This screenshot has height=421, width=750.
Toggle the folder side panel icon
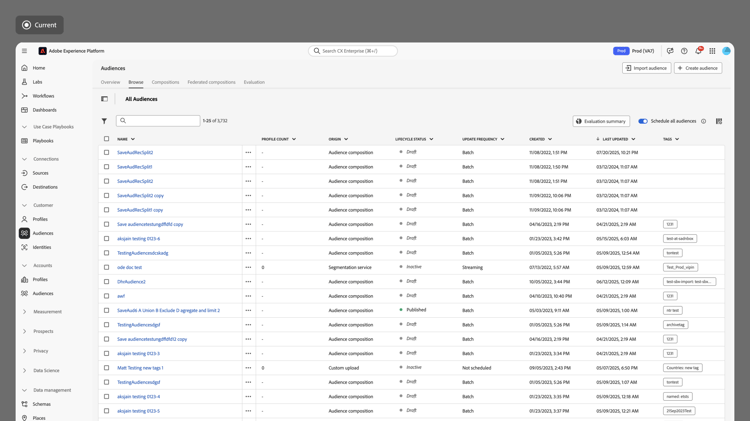pos(104,99)
